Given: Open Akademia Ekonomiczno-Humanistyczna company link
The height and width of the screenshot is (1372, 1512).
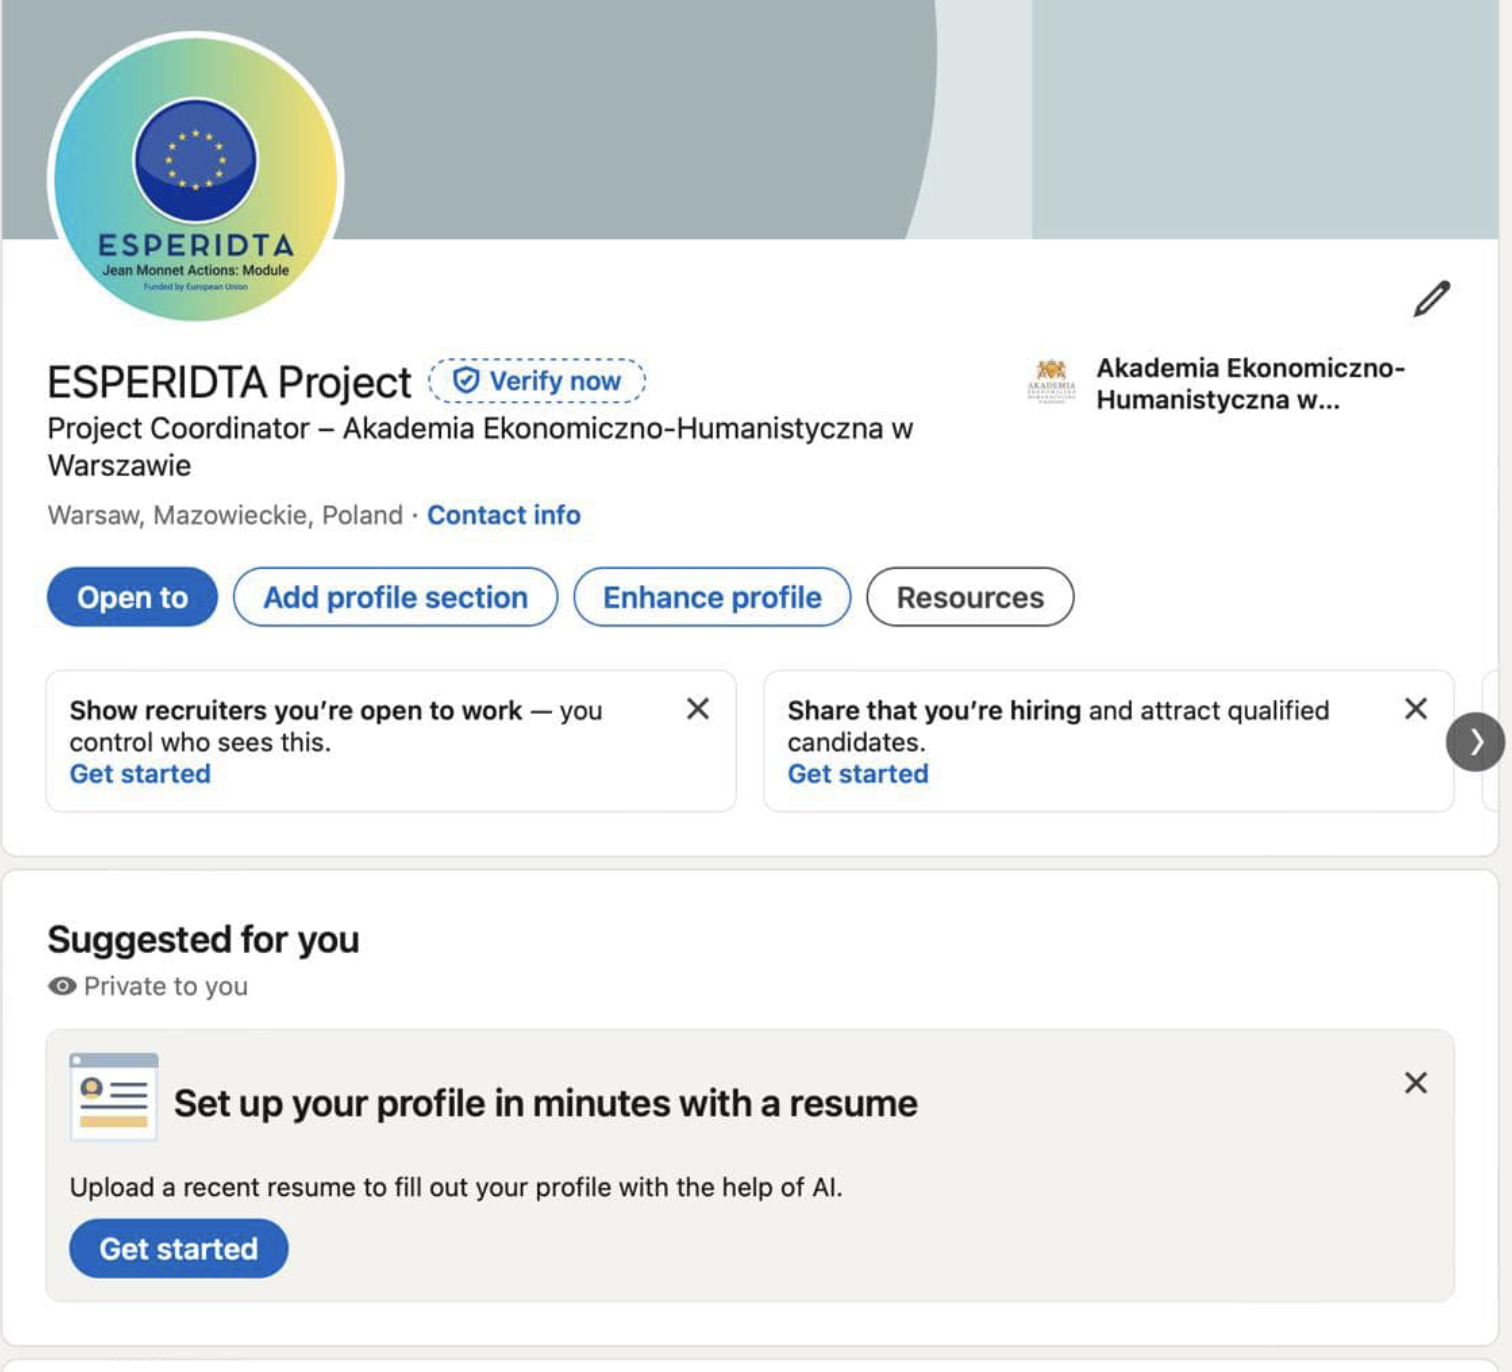Looking at the screenshot, I should 1250,384.
